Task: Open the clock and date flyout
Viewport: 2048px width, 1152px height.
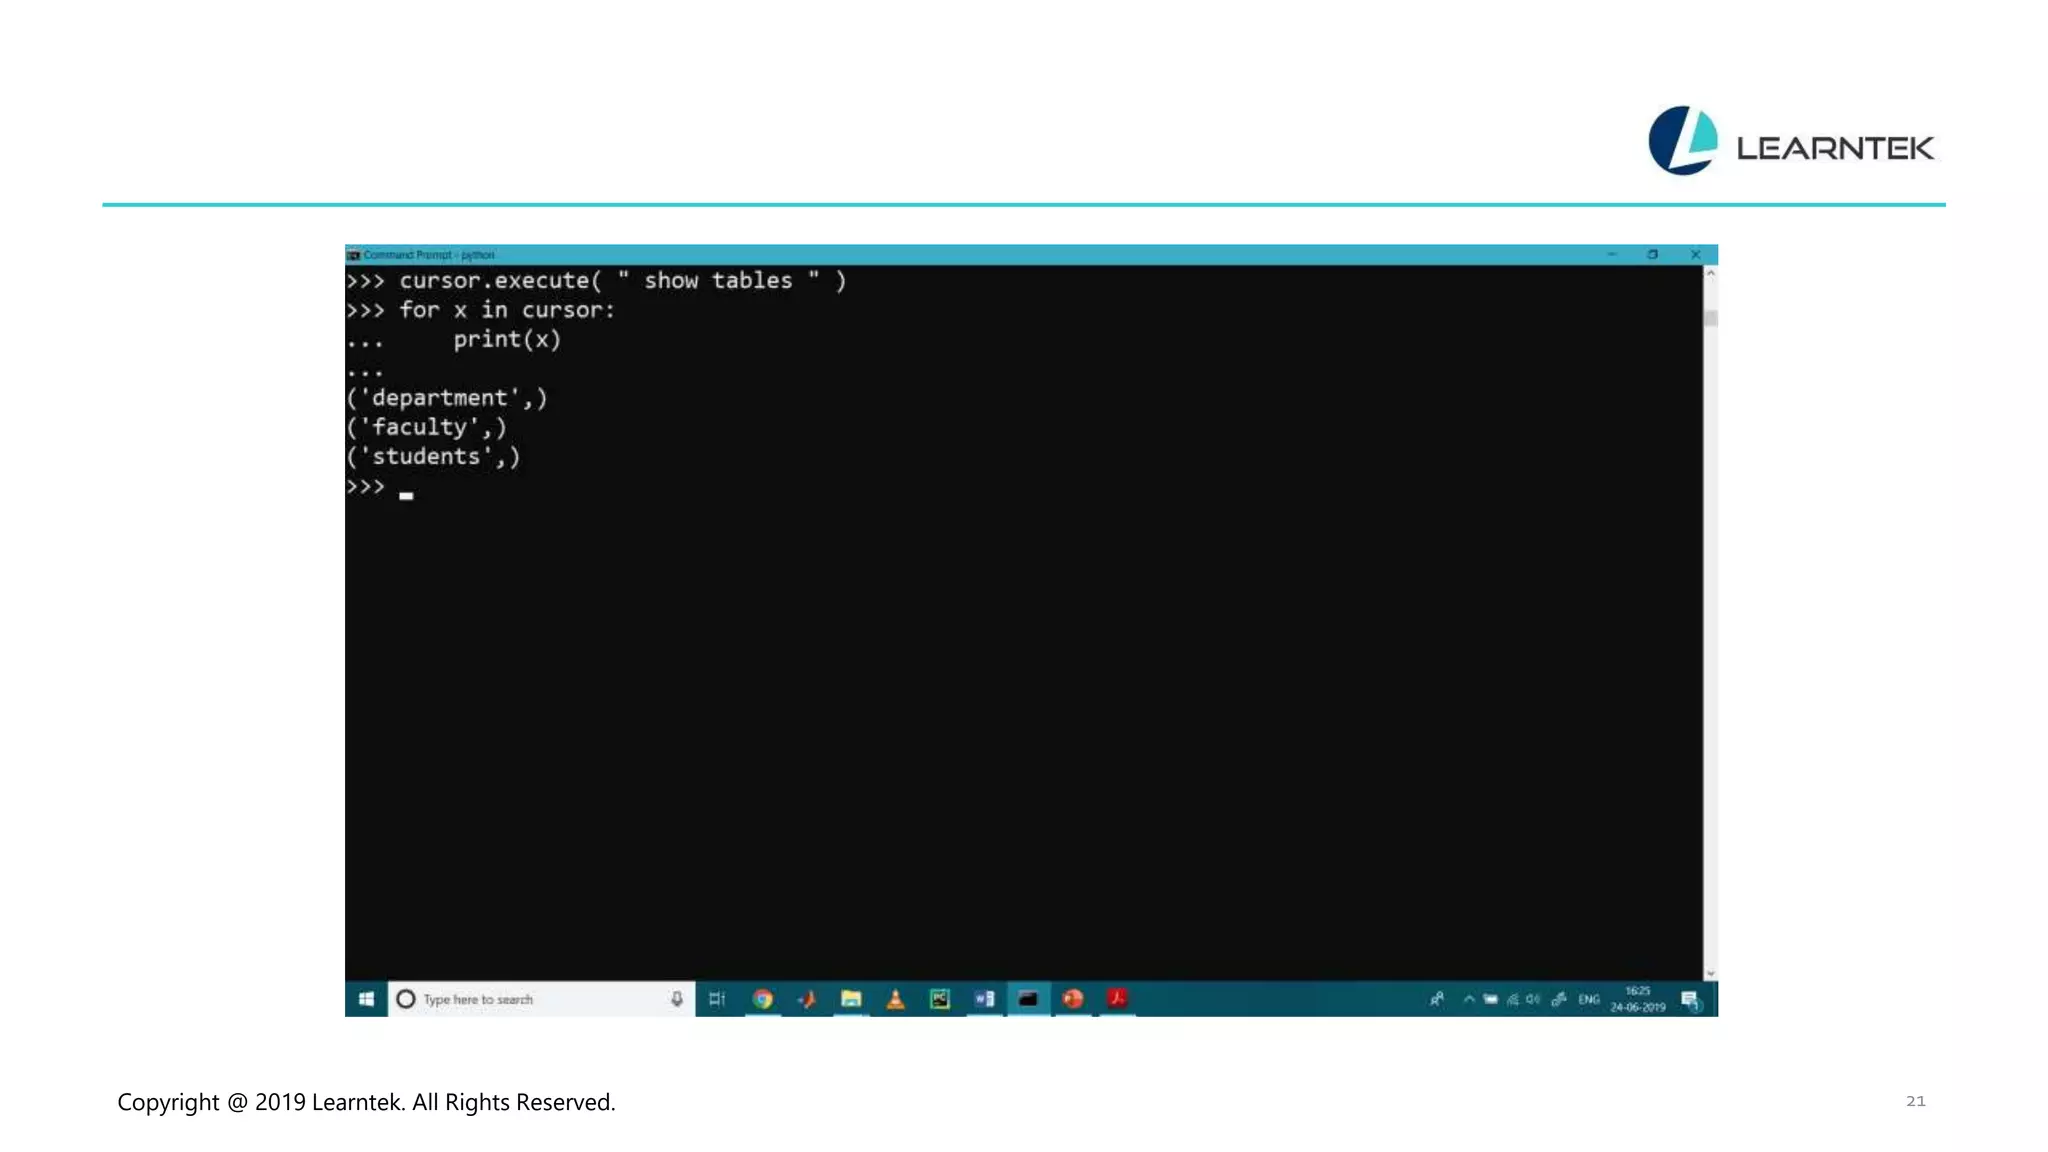Action: pyautogui.click(x=1638, y=999)
